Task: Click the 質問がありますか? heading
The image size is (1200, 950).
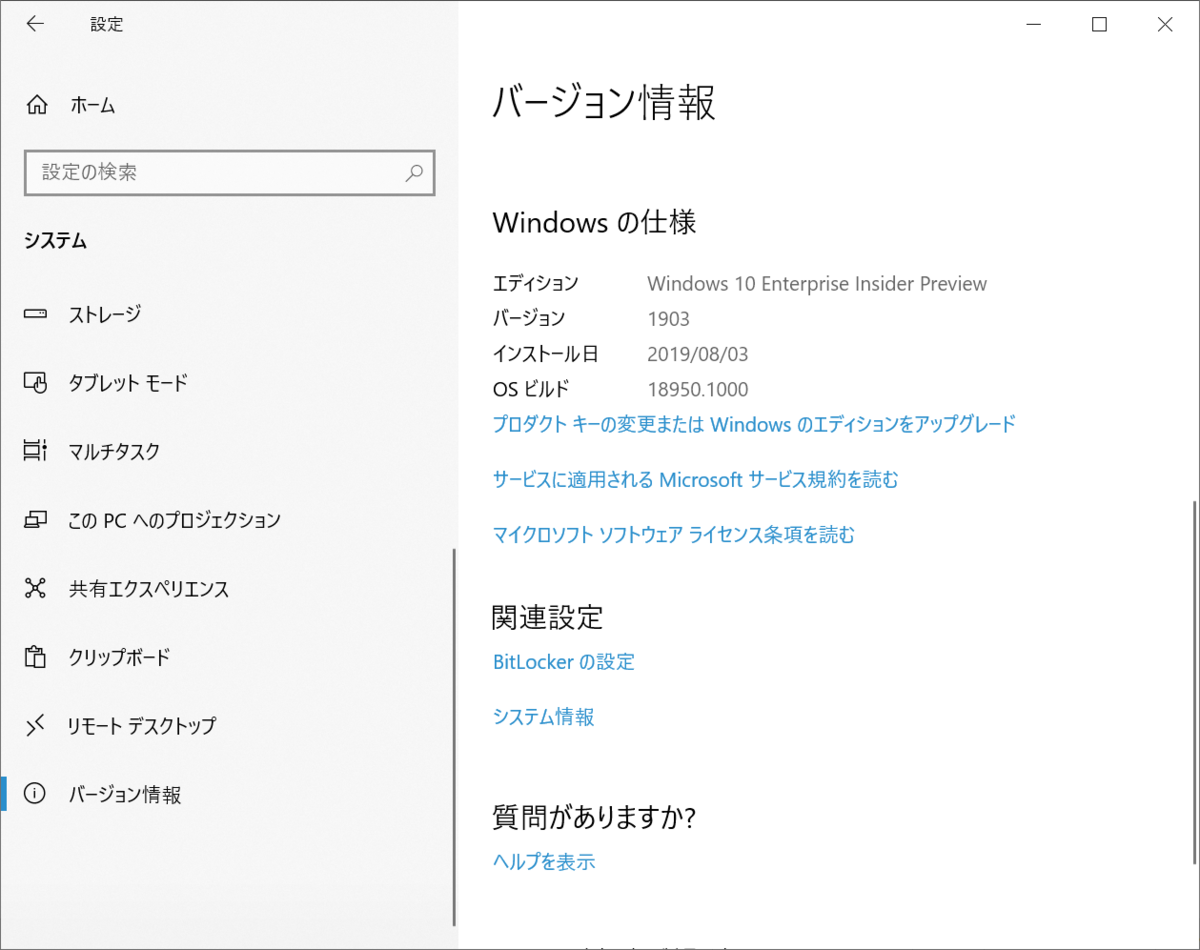Action: point(594,817)
